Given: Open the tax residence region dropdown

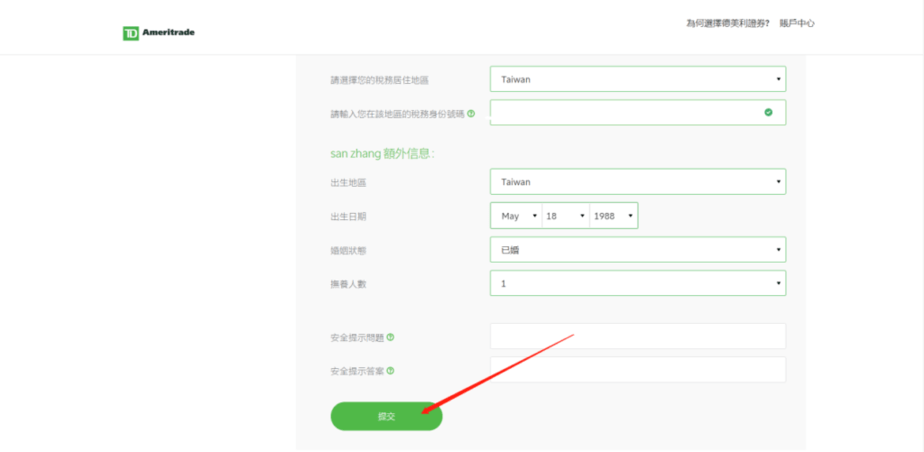Looking at the screenshot, I should [638, 79].
